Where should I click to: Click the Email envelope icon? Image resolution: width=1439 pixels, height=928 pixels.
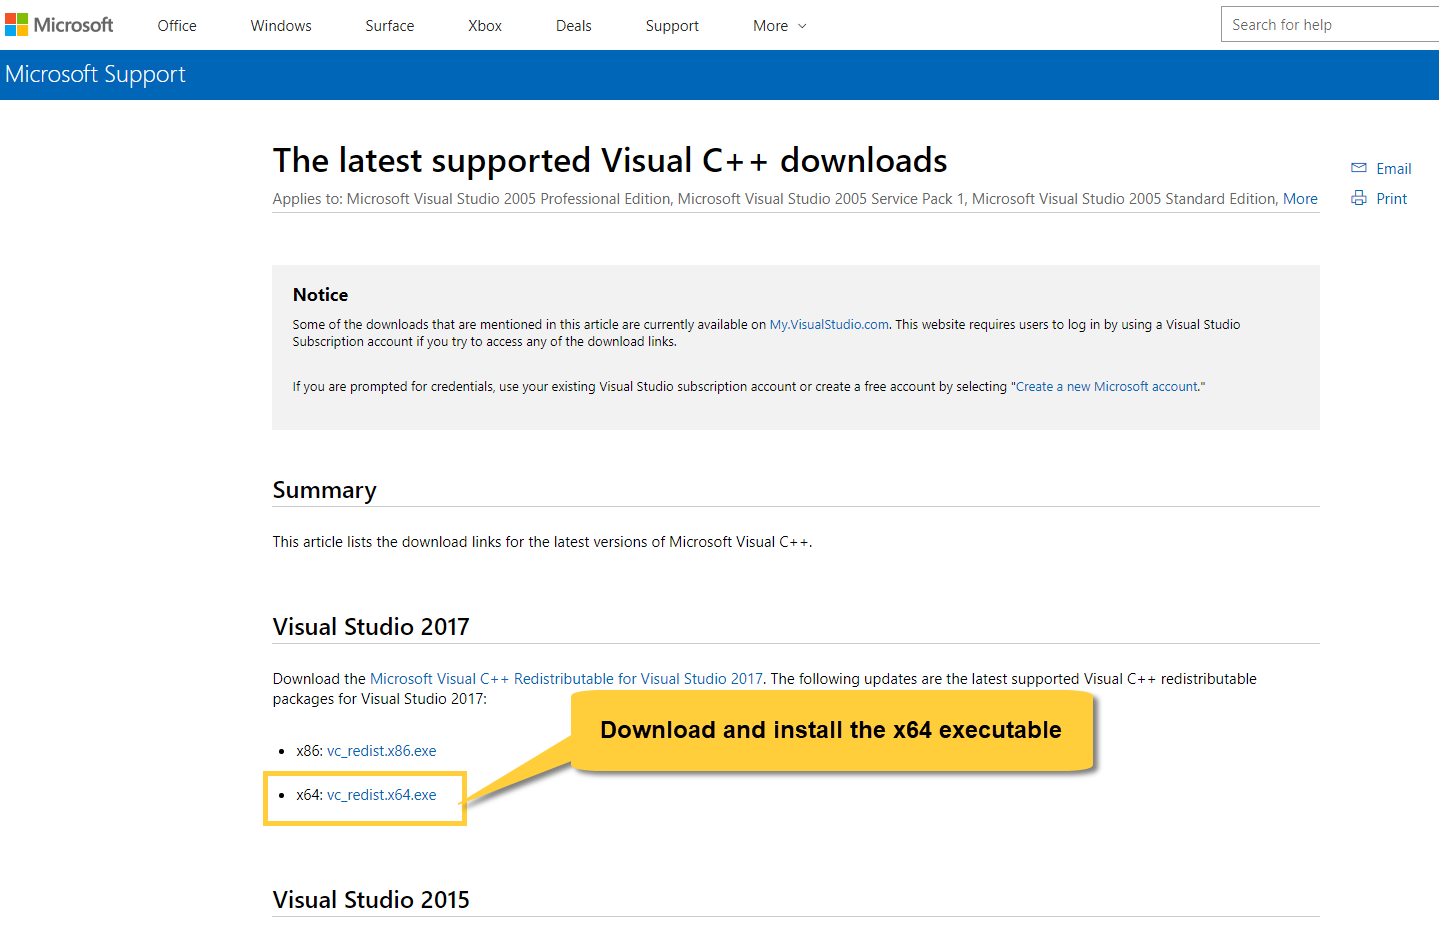[x=1359, y=168]
